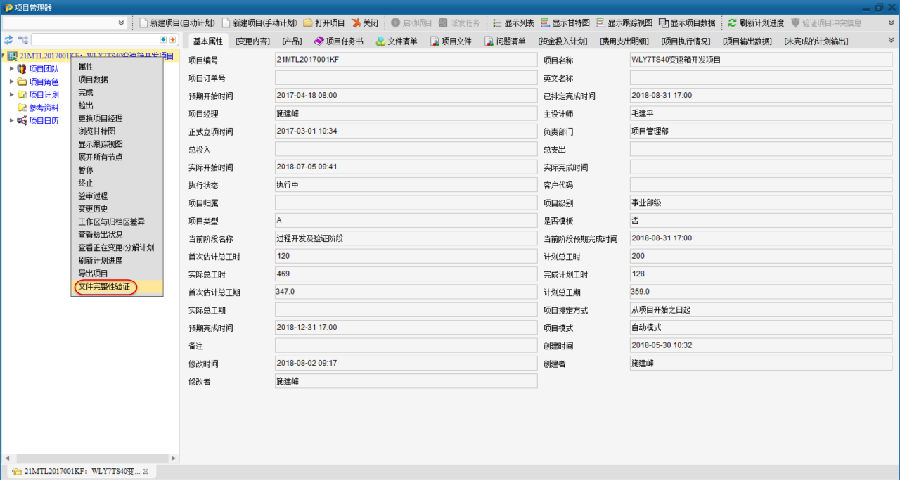Click the orange arrow icon in tree search box

172,40
